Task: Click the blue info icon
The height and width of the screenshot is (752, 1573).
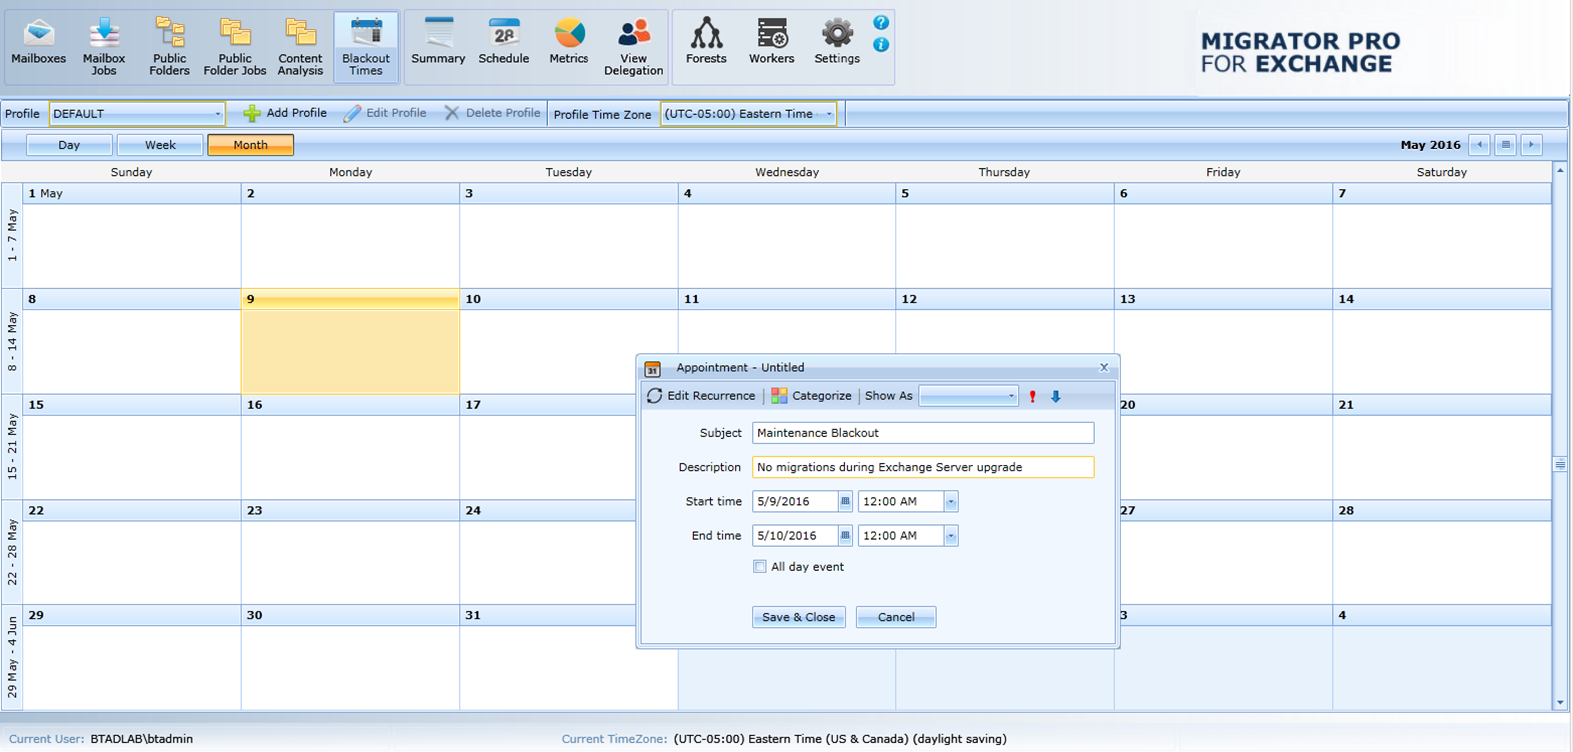Action: [x=881, y=45]
